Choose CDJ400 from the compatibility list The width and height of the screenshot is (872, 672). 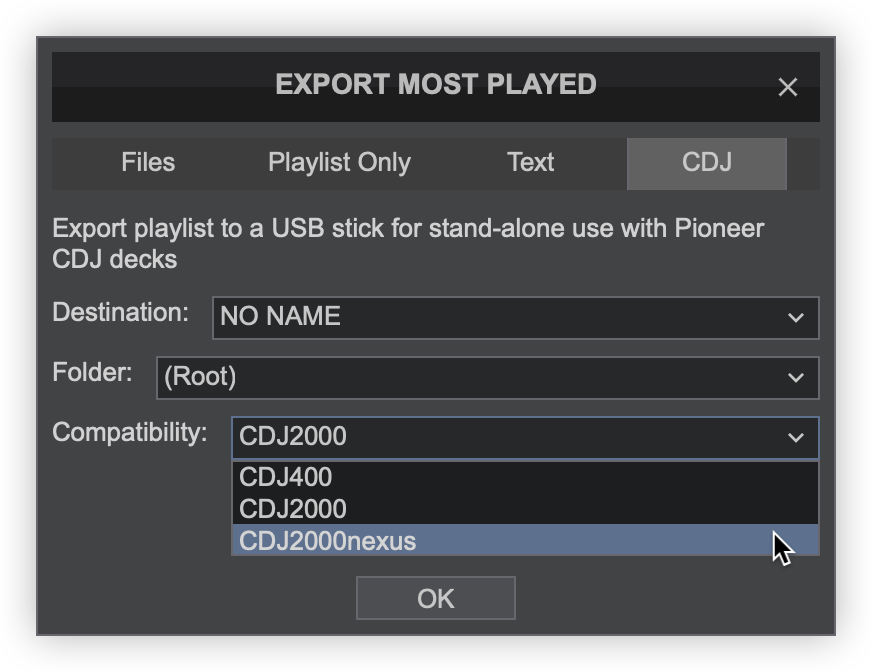(286, 477)
